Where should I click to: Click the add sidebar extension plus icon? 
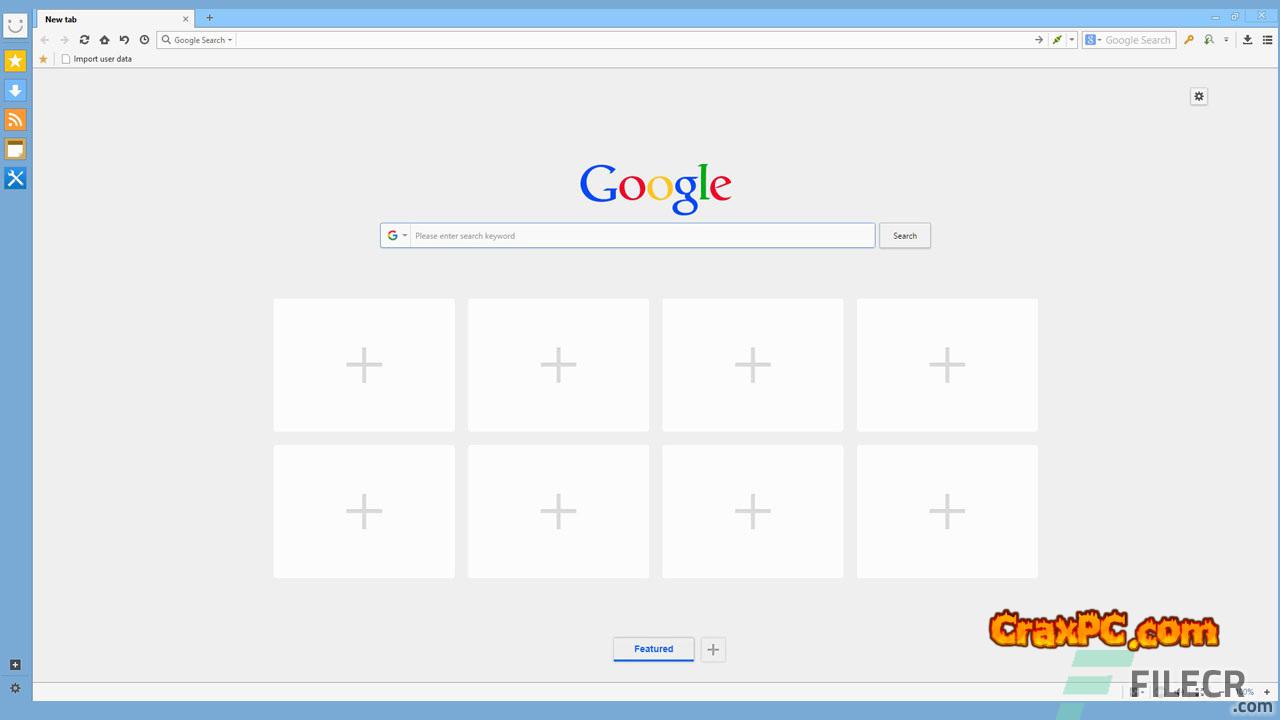pyautogui.click(x=15, y=665)
